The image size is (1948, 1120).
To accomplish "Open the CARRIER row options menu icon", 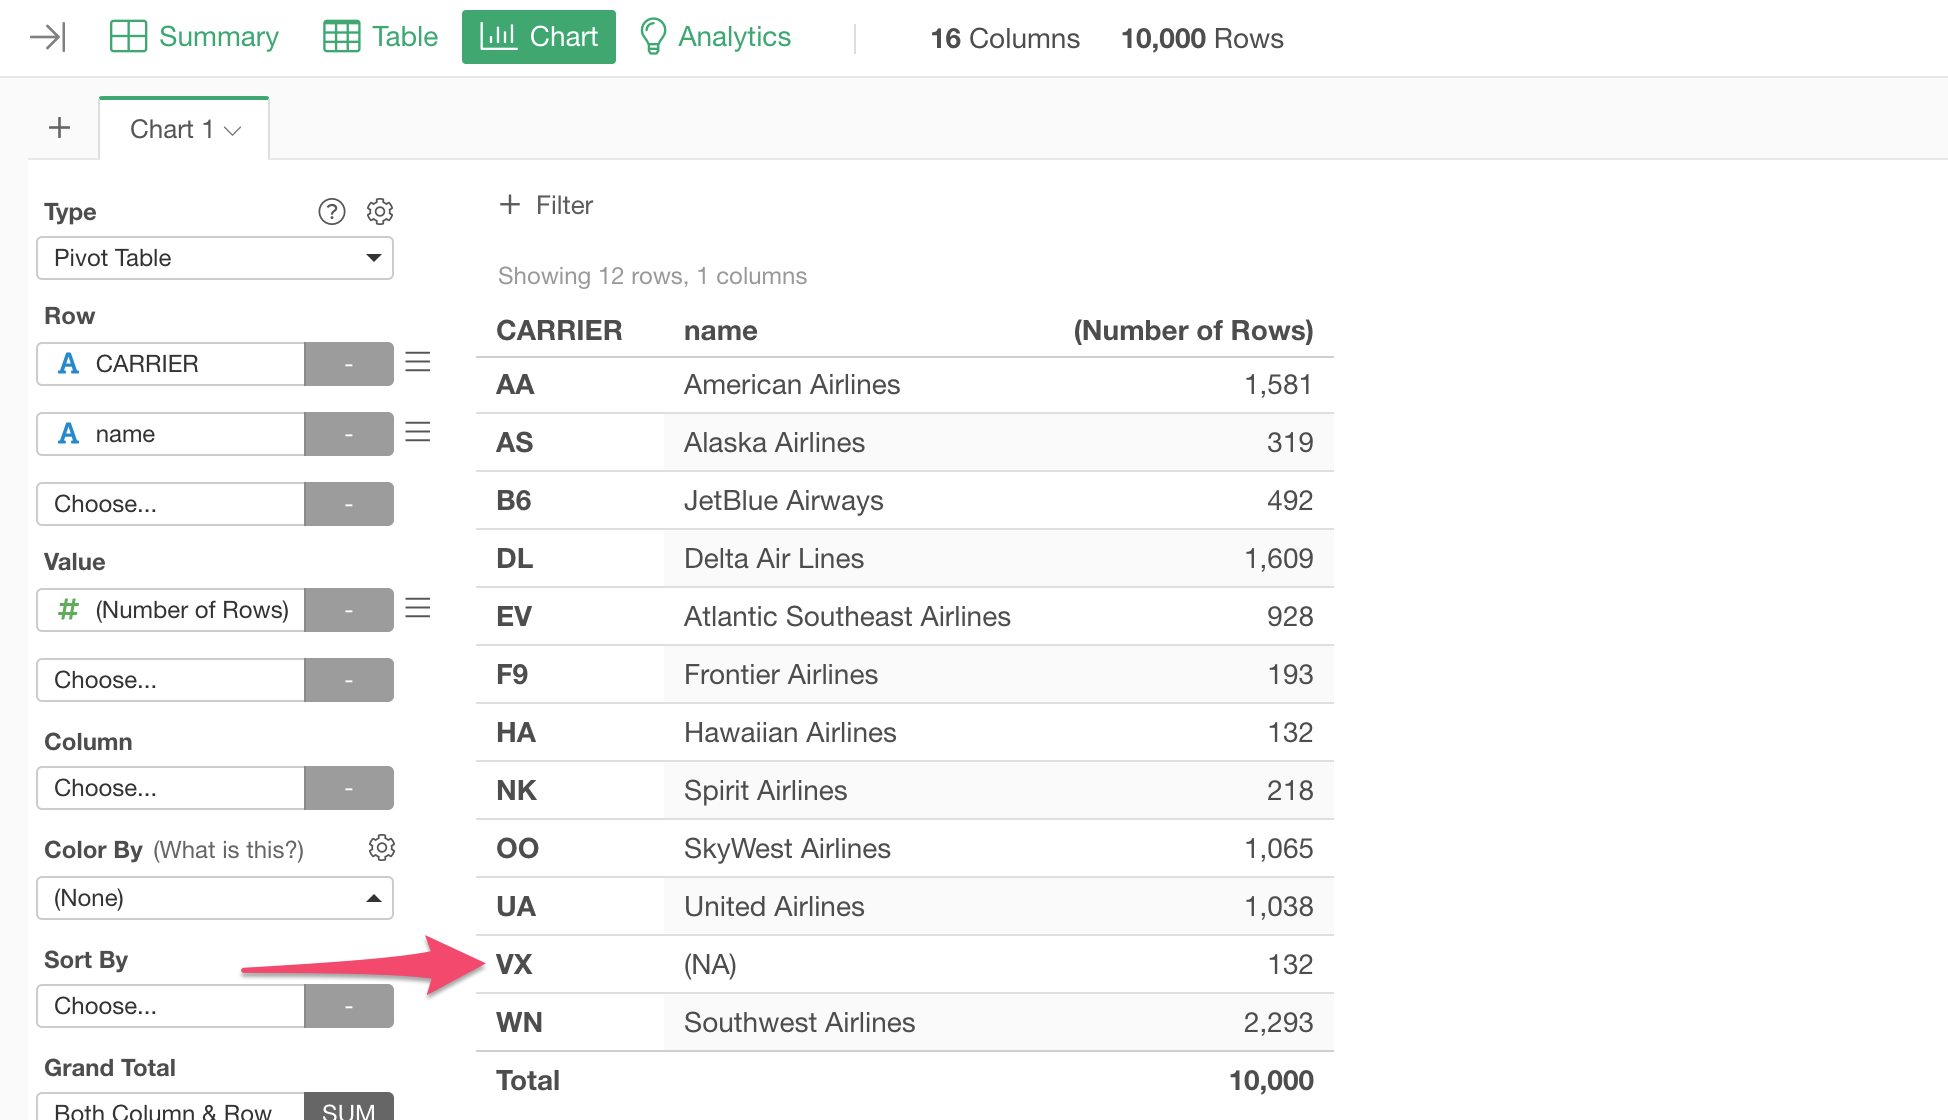I will tap(418, 362).
